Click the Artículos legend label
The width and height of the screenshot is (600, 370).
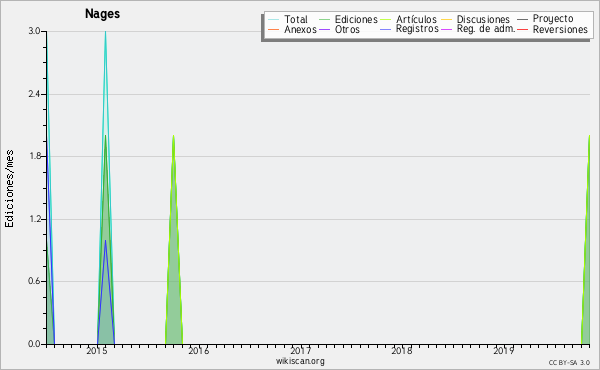tap(416, 20)
